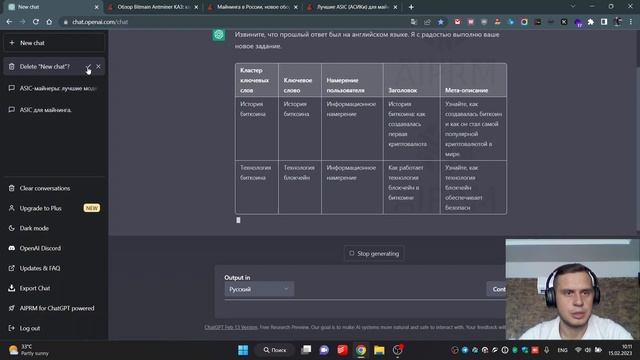Click the Заголовок column header
Viewport: 640px width, 360px height.
click(411, 80)
